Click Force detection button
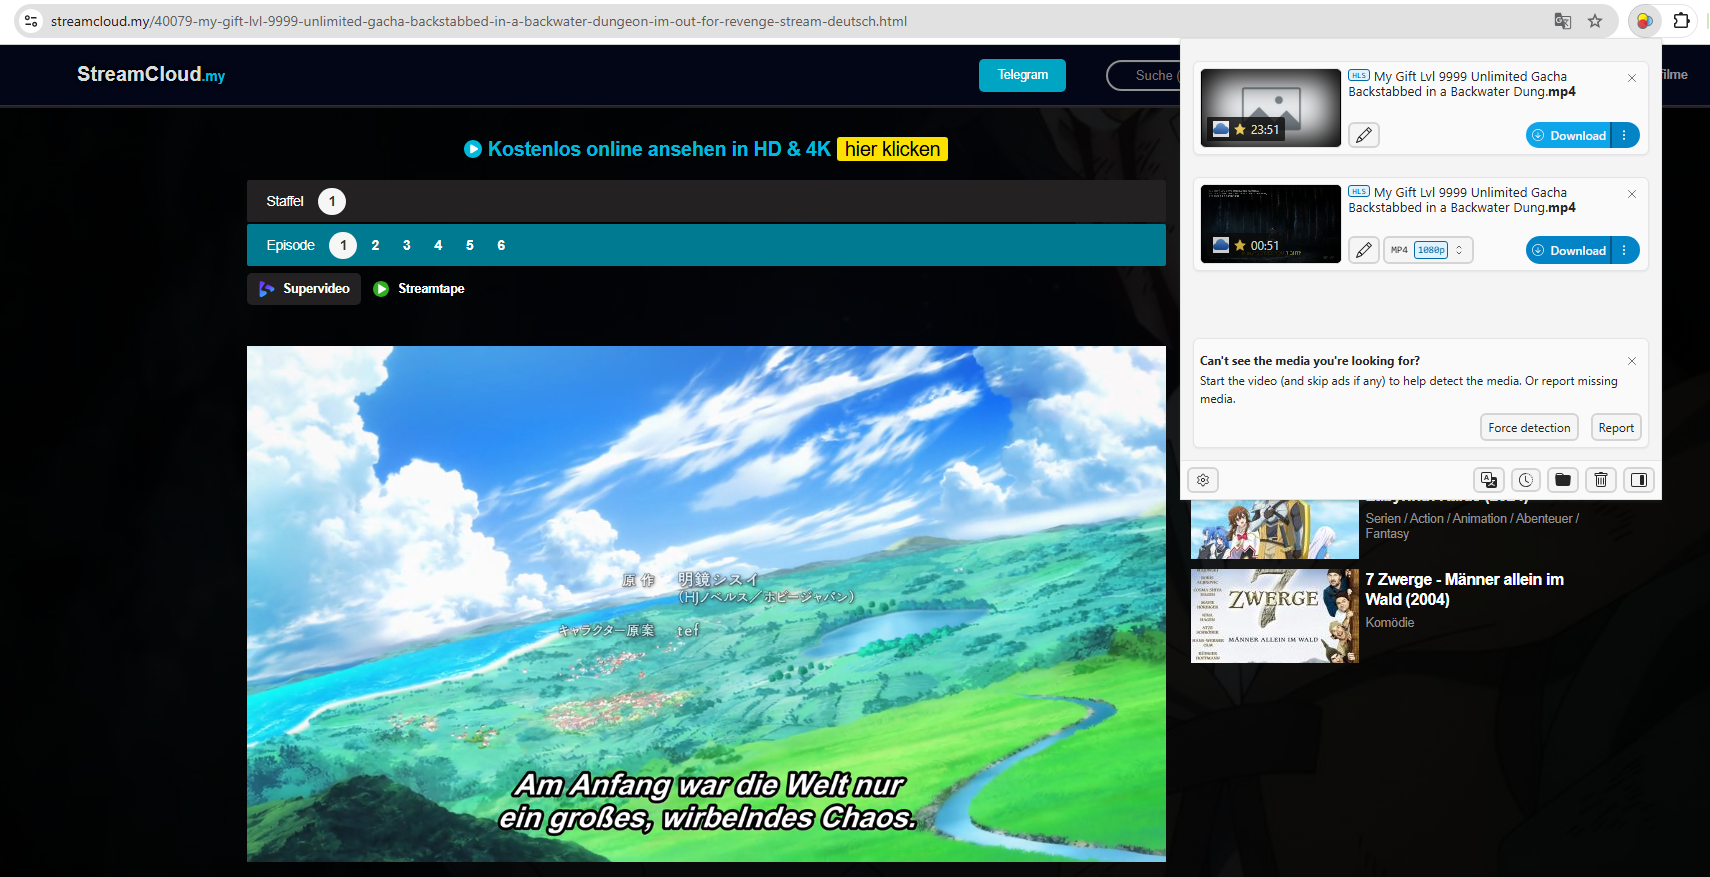 (1529, 427)
